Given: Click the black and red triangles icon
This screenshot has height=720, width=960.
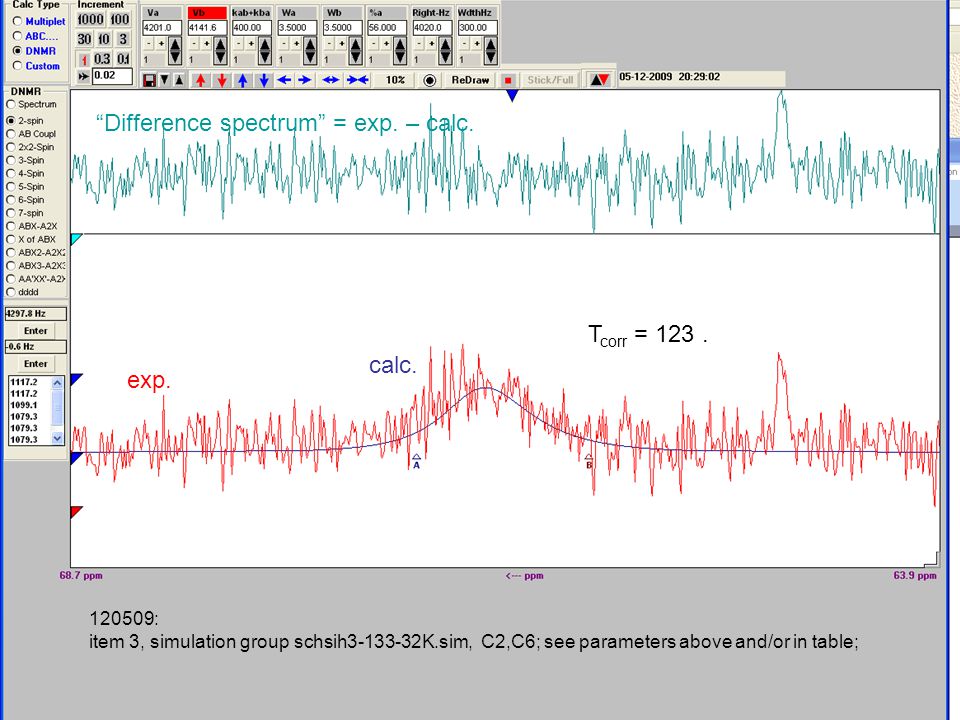Looking at the screenshot, I should 599,80.
